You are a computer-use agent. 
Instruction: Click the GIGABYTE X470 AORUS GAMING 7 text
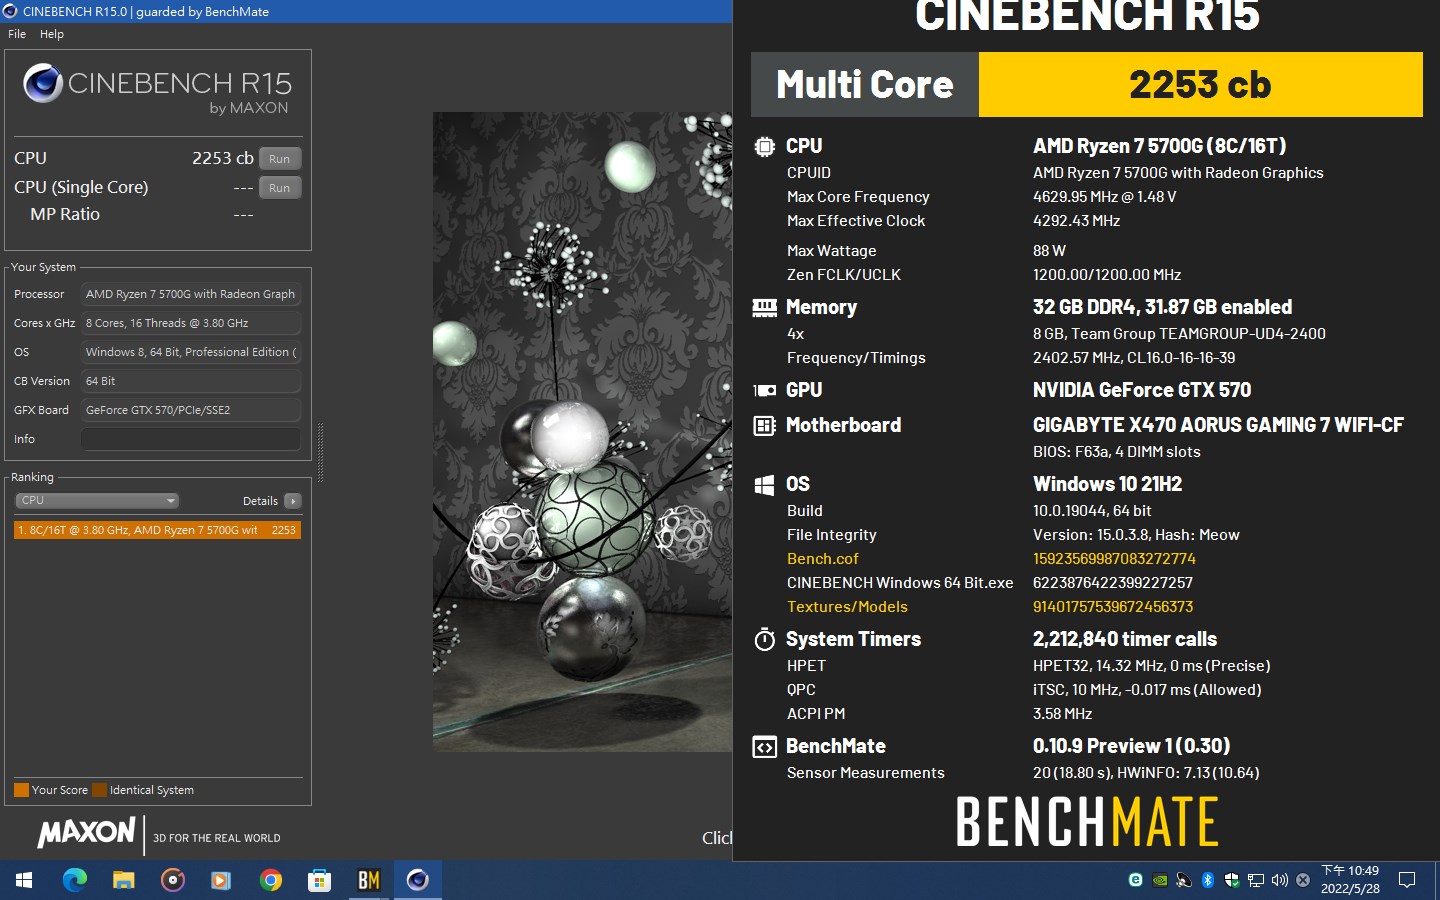(1218, 425)
